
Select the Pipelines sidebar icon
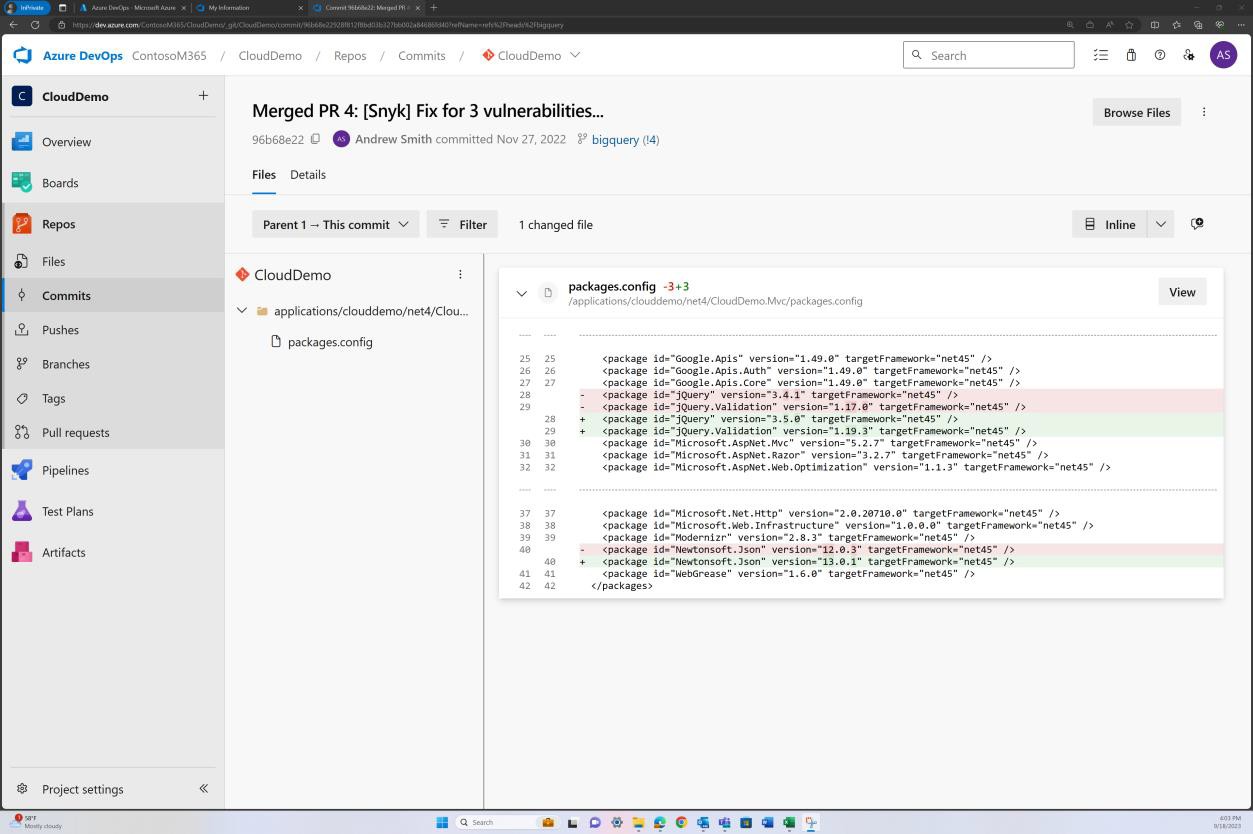point(22,470)
